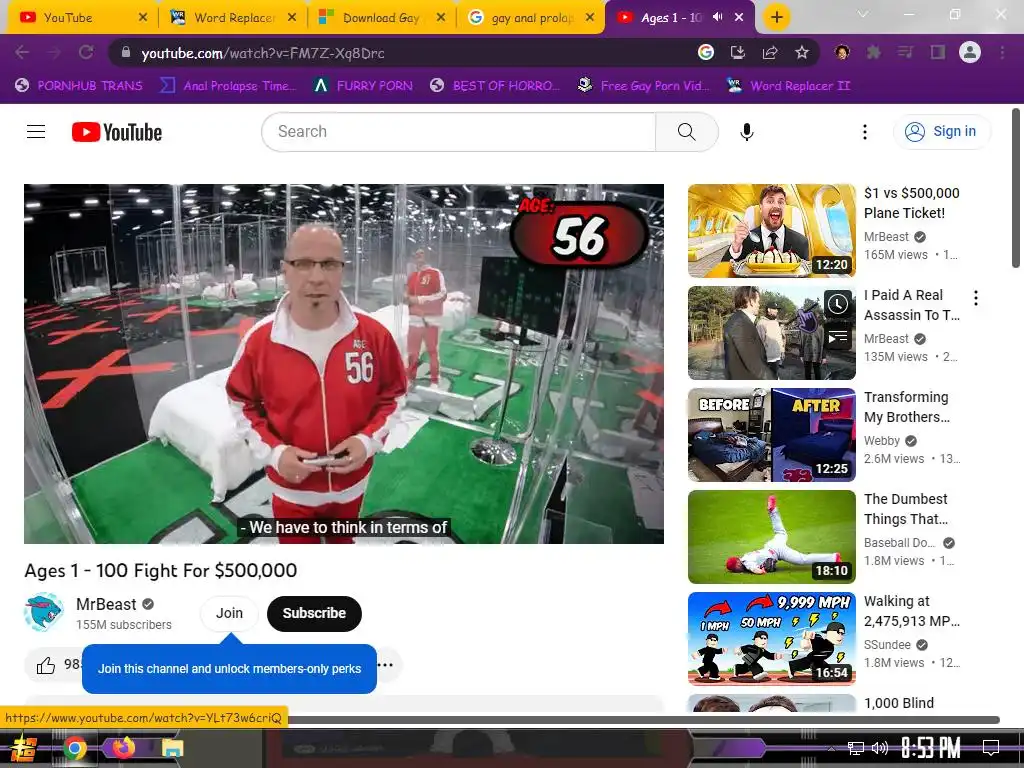Image resolution: width=1024 pixels, height=768 pixels.
Task: Open more actions menu below video
Action: [x=386, y=665]
